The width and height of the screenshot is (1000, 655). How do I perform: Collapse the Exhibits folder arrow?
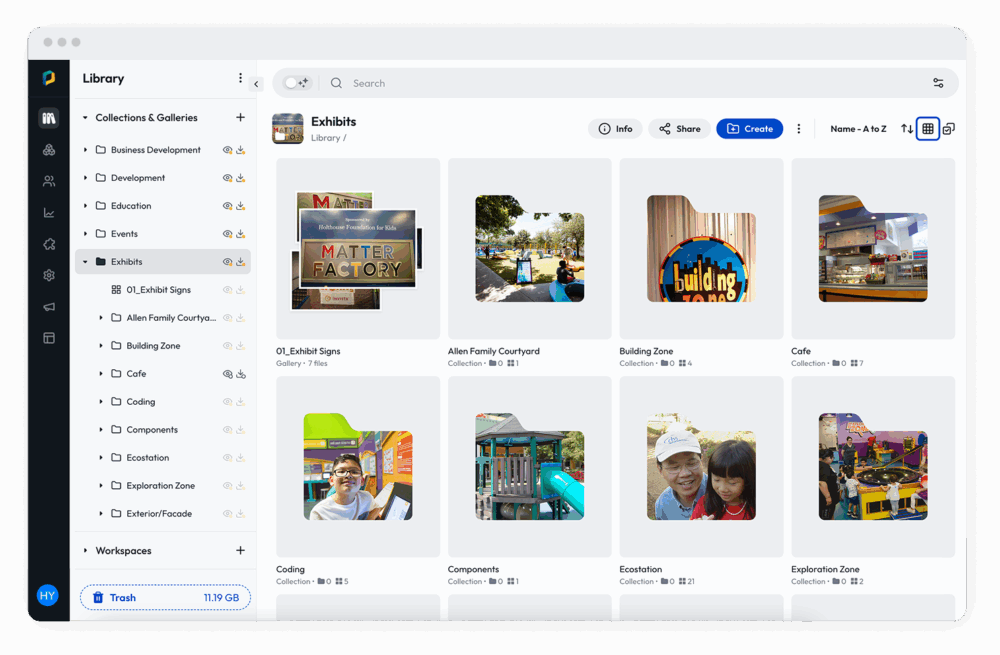85,262
